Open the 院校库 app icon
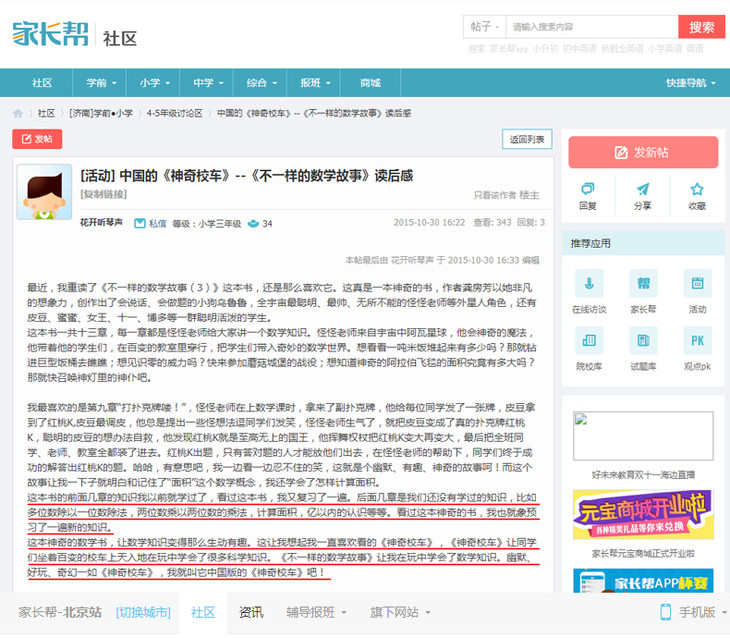Image resolution: width=730 pixels, height=638 pixels. click(589, 340)
